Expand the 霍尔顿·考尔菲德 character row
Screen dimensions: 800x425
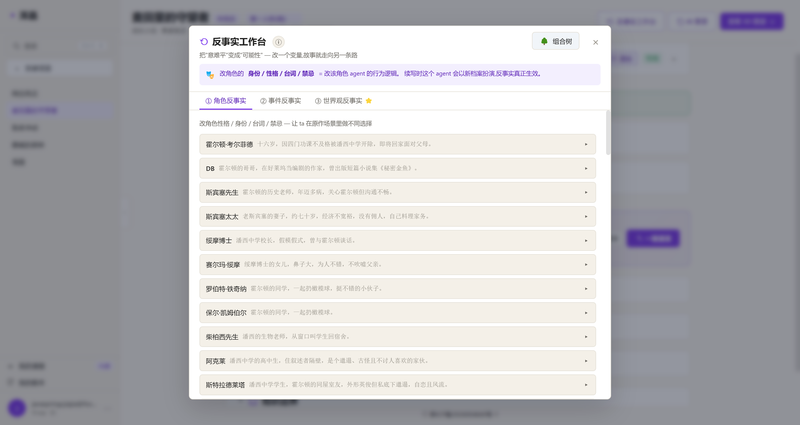pos(397,144)
